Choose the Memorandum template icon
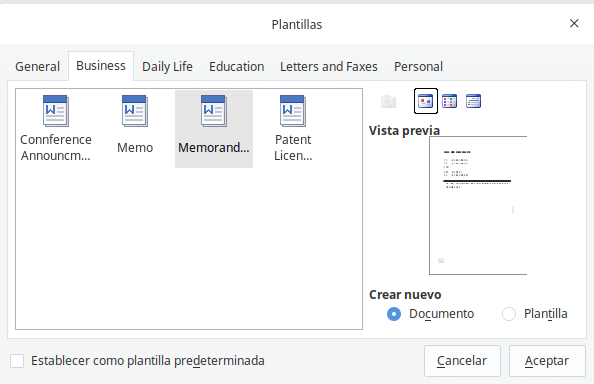 [x=214, y=111]
